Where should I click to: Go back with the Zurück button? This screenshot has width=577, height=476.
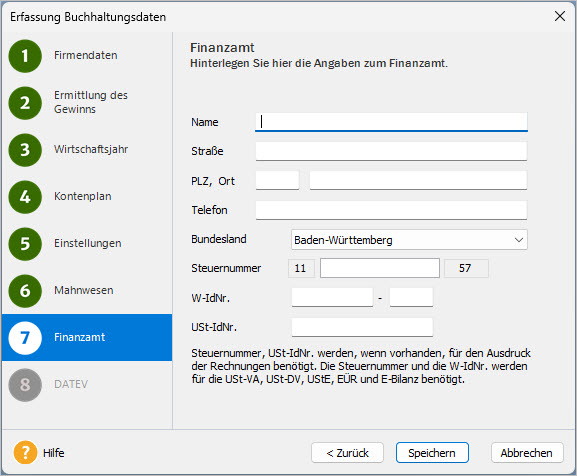click(x=347, y=453)
